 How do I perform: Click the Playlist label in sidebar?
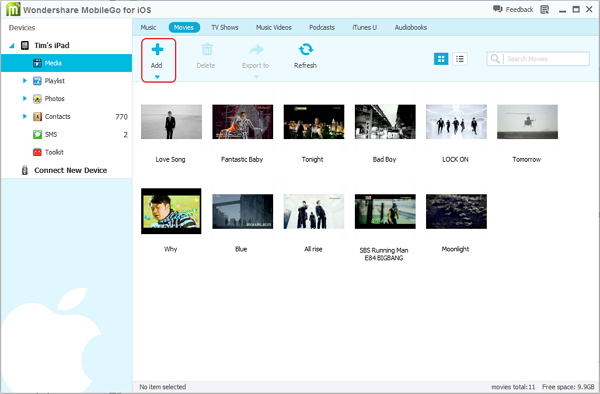[x=54, y=81]
